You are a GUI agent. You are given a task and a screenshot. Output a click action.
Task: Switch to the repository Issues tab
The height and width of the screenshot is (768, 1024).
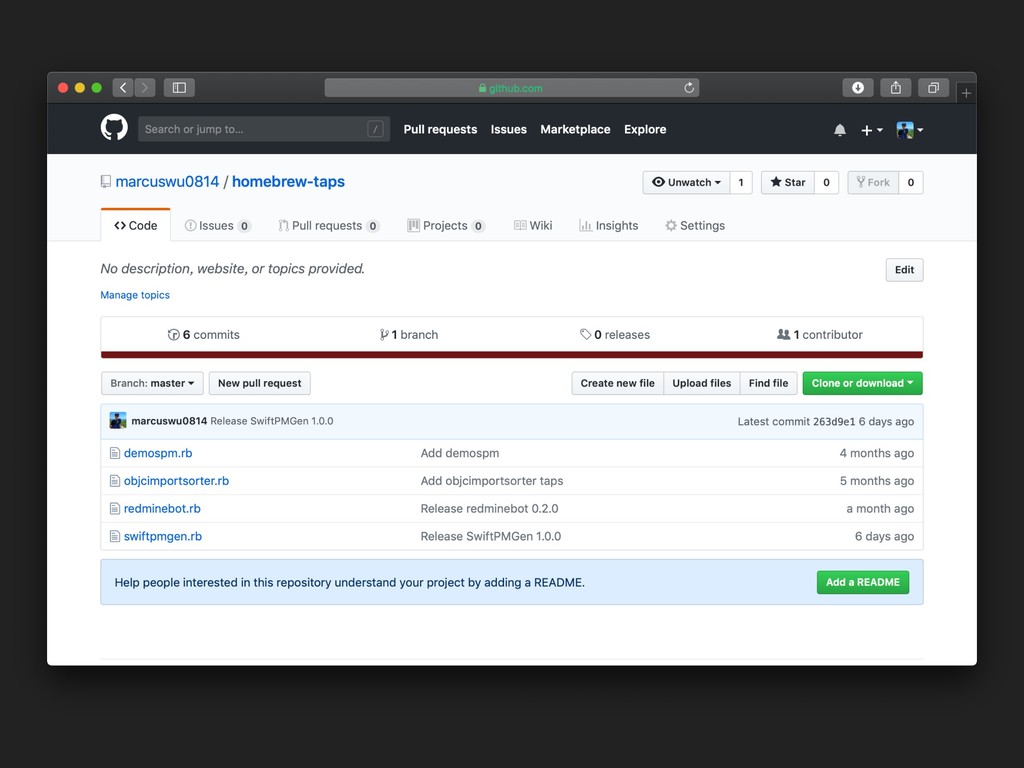coord(217,225)
